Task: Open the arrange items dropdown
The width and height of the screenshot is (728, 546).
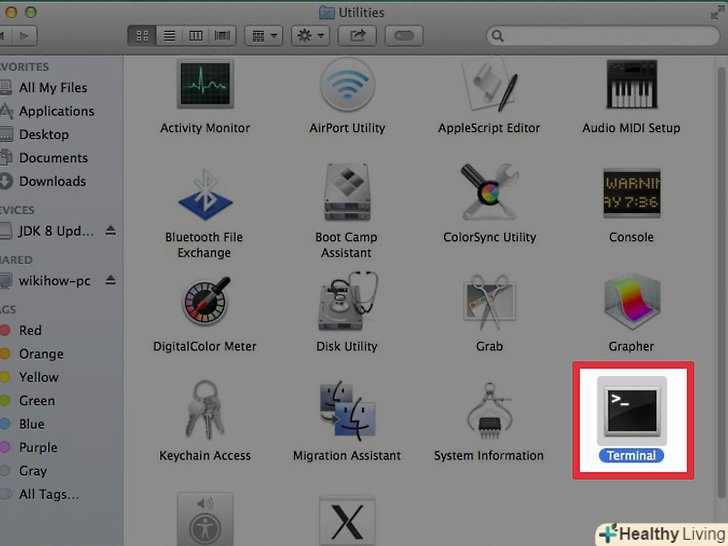Action: click(263, 36)
